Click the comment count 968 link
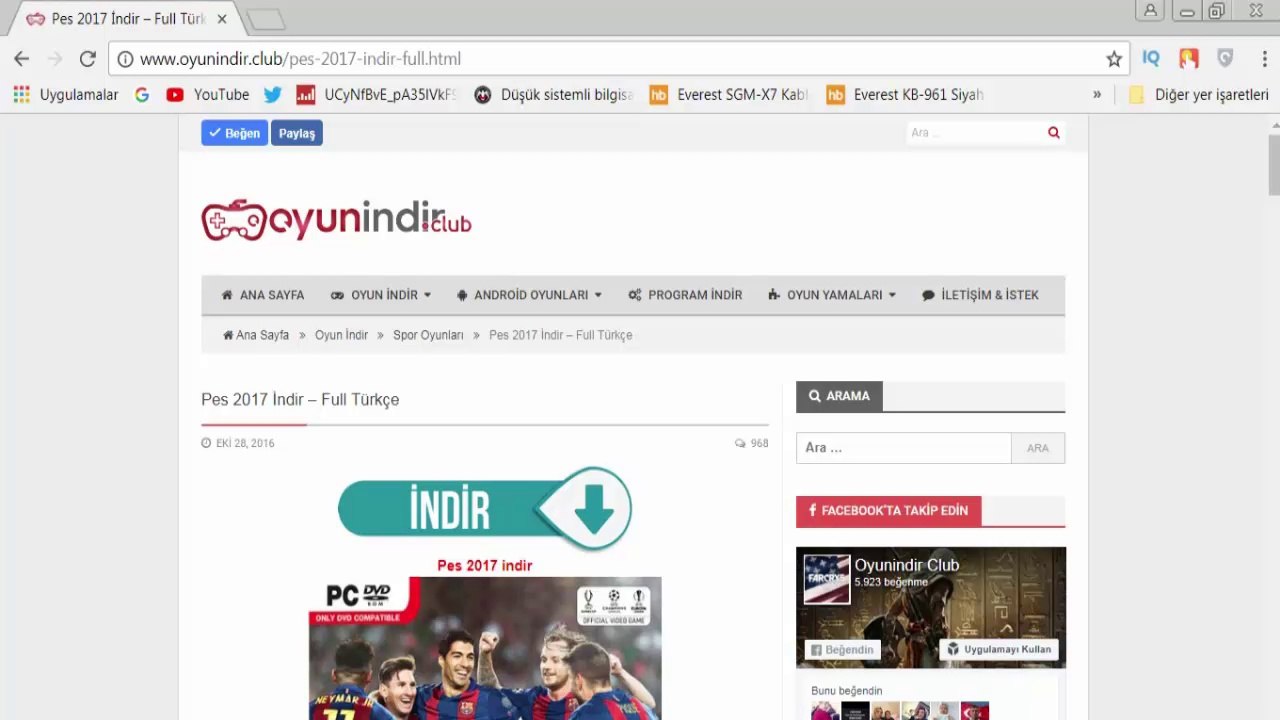1280x720 pixels. (x=752, y=443)
